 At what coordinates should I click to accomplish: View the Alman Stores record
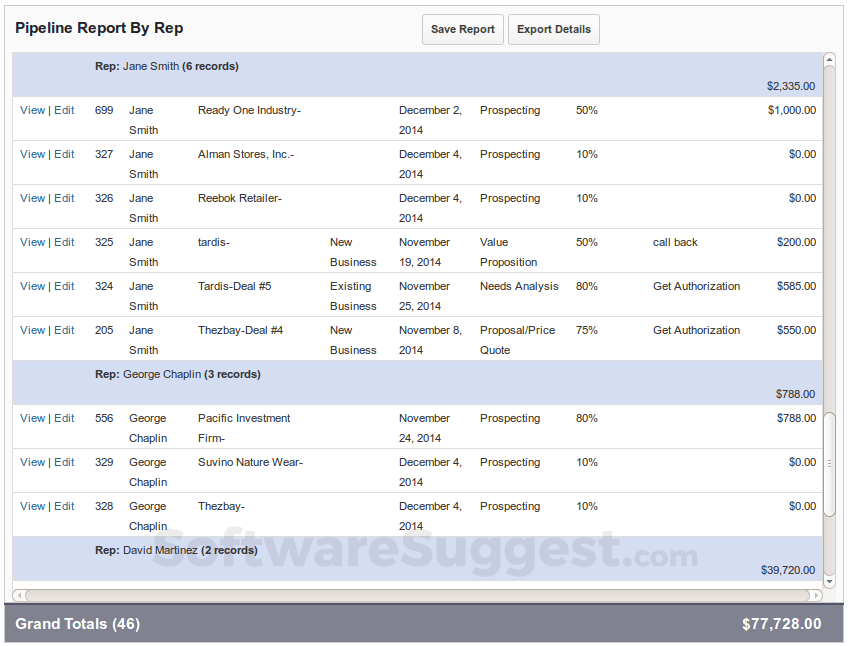[x=32, y=154]
